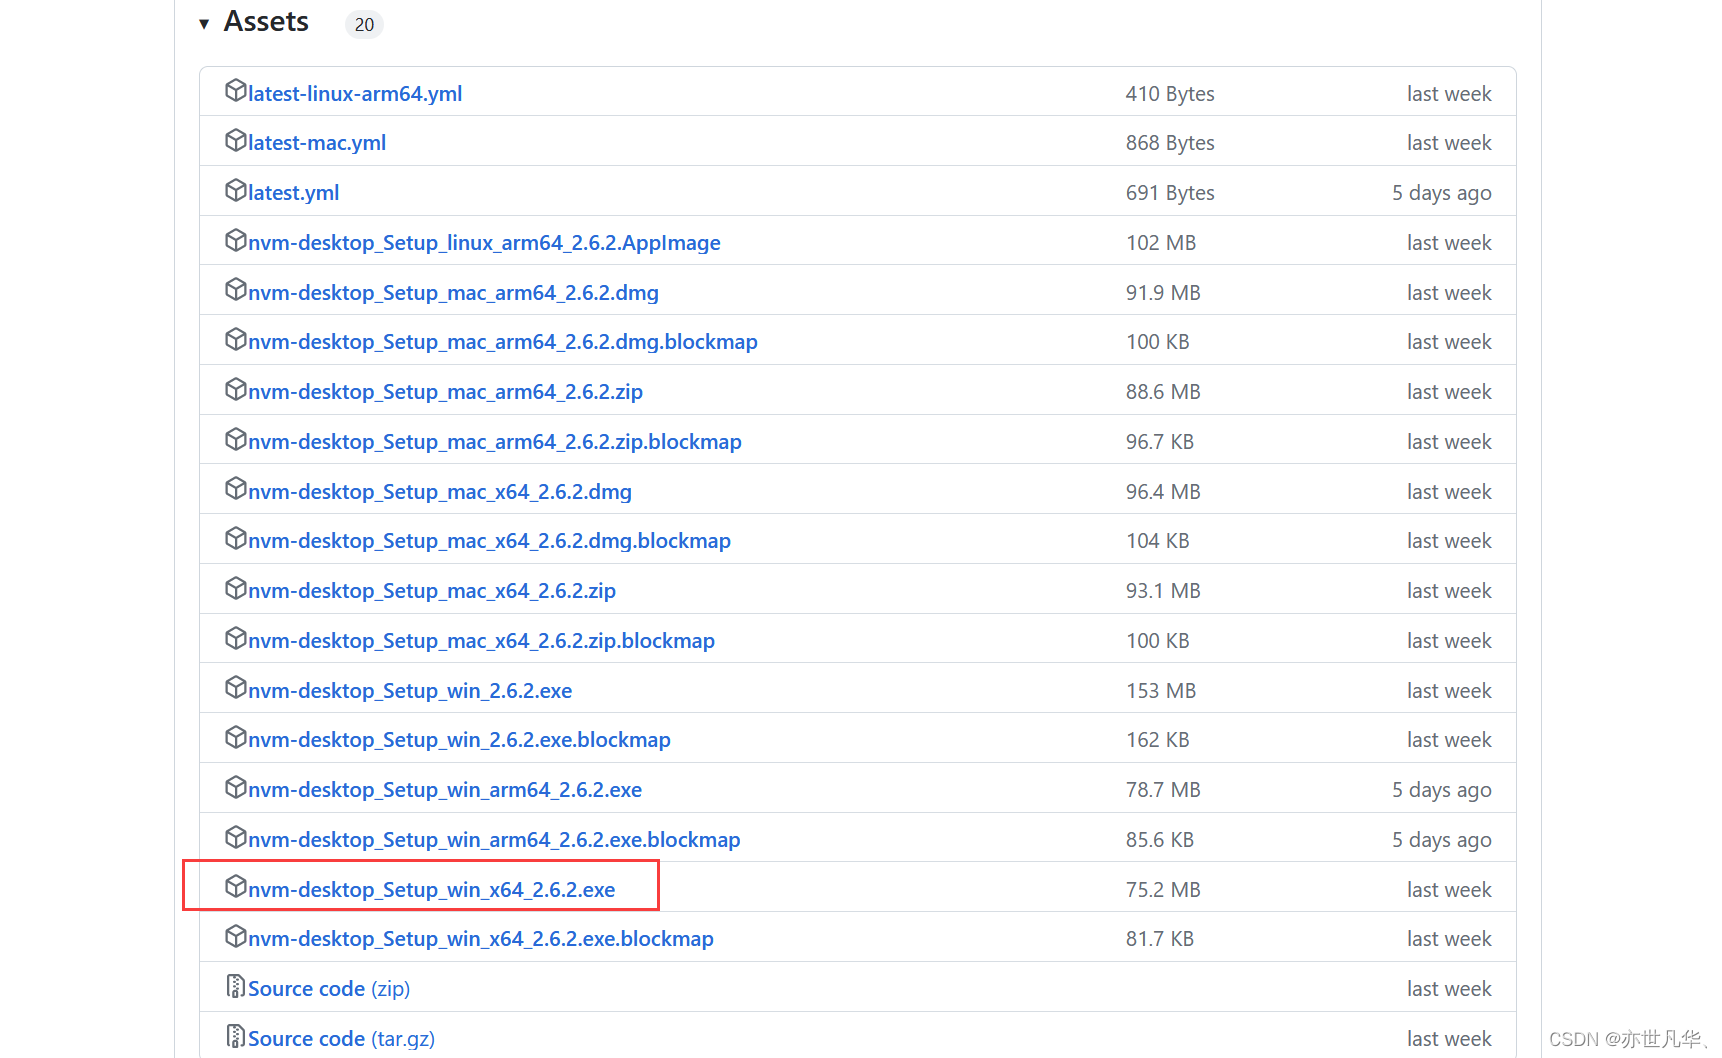Click the 102 MB size text
Viewport: 1722px width, 1058px height.
tap(1161, 243)
